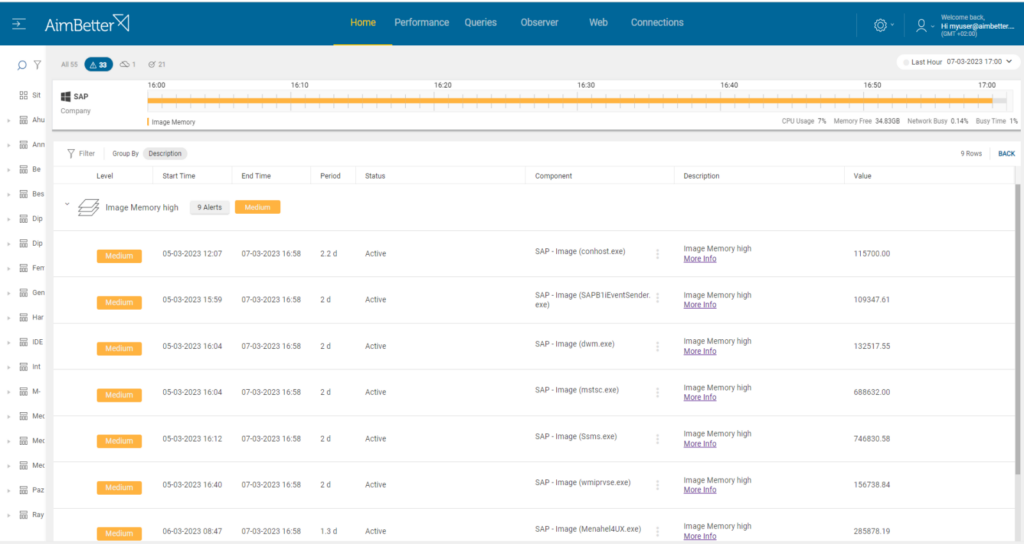The image size is (1024, 544).
Task: Click the orange SAP alert timeline bar
Action: pos(570,100)
